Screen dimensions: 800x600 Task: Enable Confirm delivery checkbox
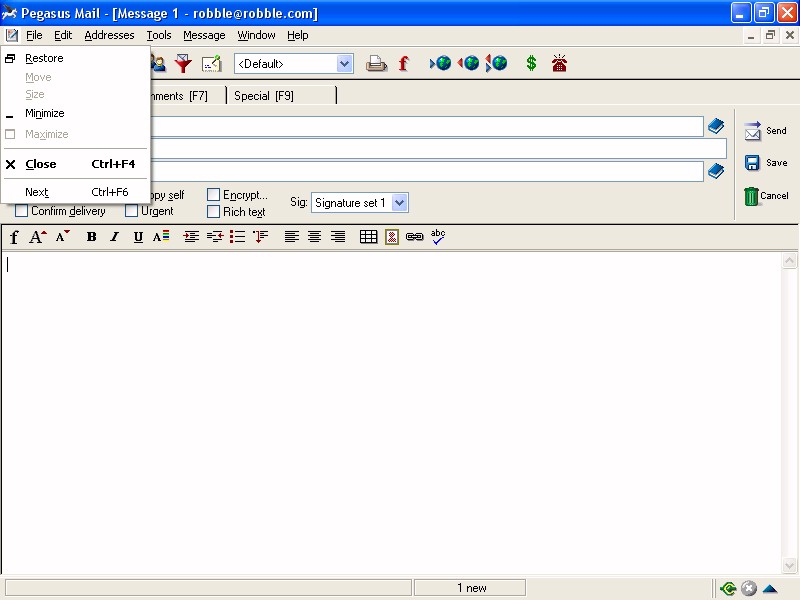[x=21, y=210]
